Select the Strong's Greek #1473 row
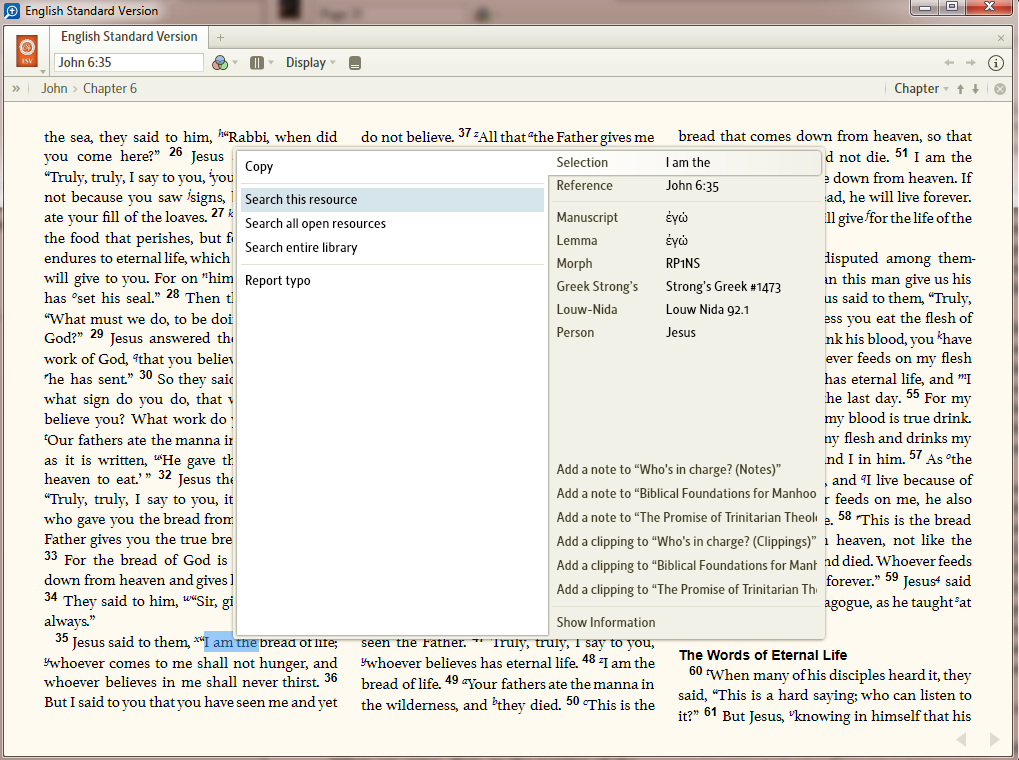 click(687, 287)
